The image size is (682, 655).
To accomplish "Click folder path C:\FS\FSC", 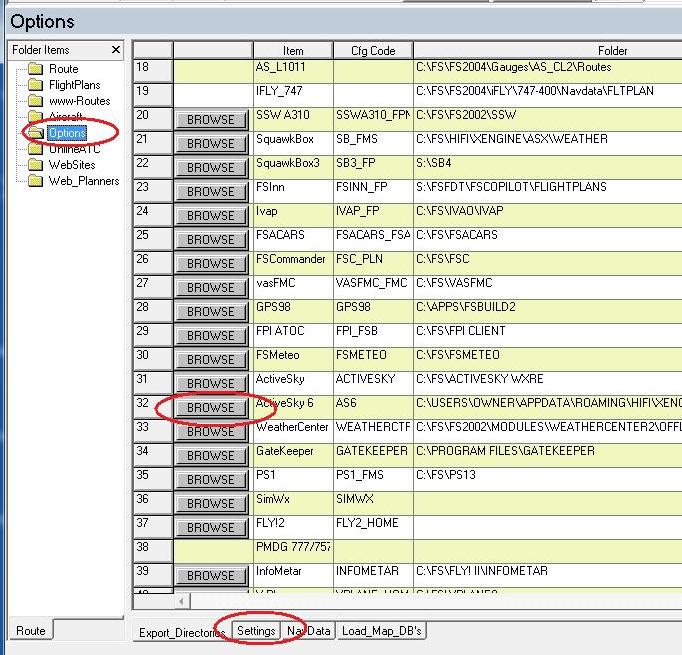I will coord(443,259).
